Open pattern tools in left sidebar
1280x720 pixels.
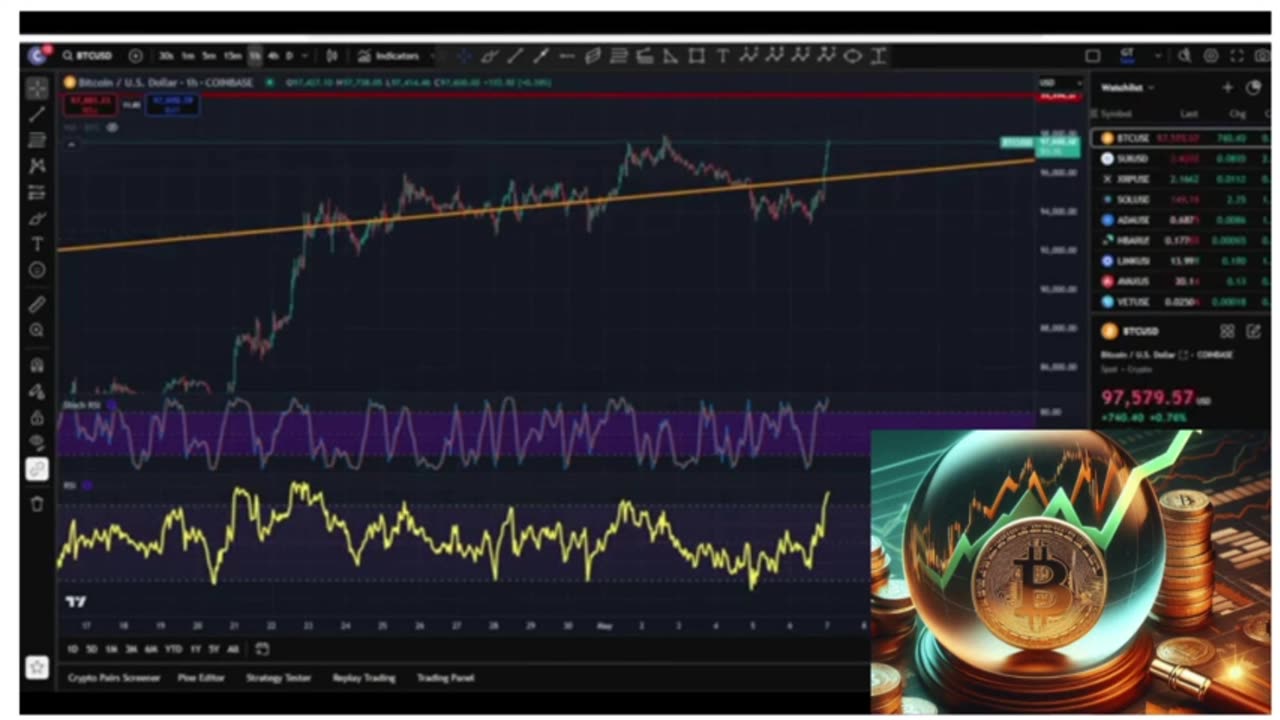click(x=37, y=166)
